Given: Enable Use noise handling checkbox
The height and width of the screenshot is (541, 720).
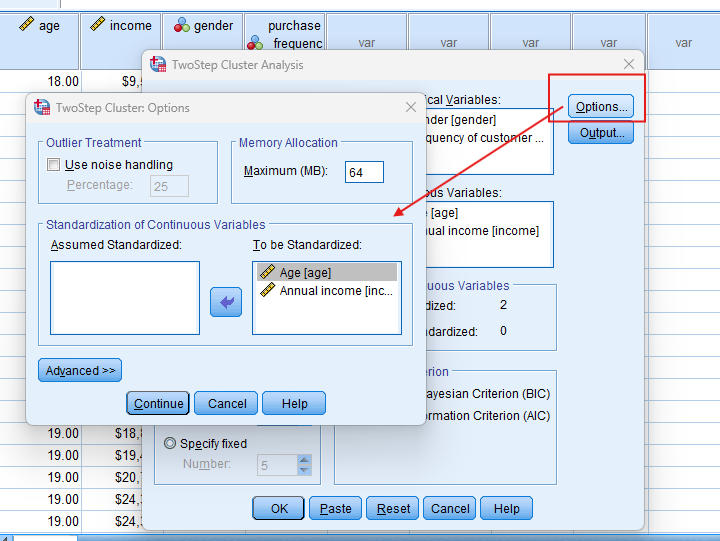Looking at the screenshot, I should (54, 165).
